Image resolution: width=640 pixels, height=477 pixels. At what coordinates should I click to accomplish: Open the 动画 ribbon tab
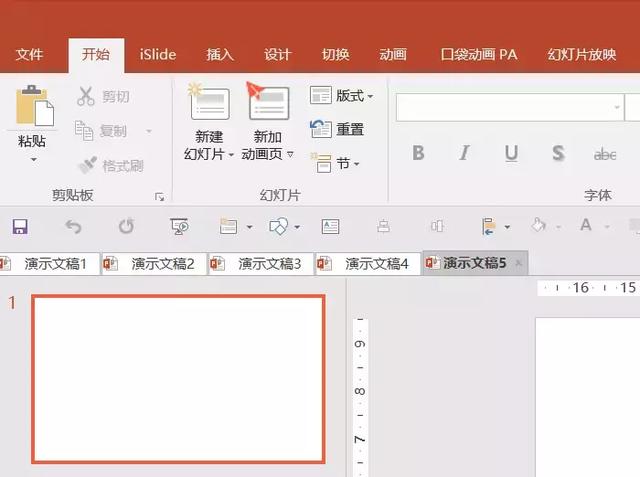(x=393, y=55)
